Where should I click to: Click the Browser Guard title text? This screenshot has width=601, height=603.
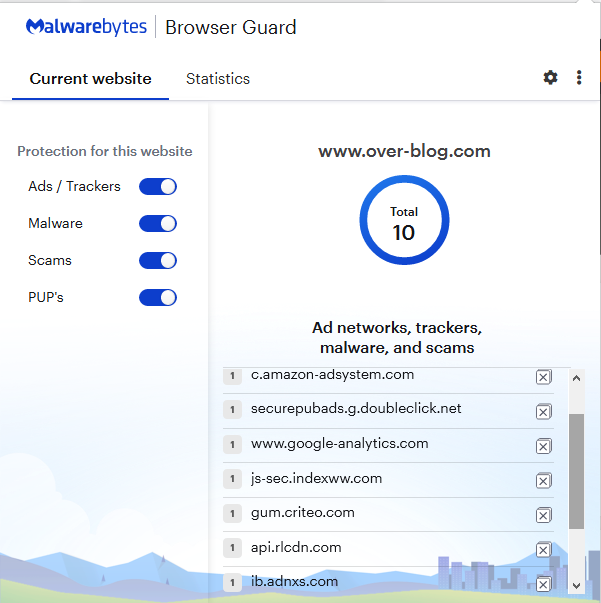pyautogui.click(x=231, y=27)
